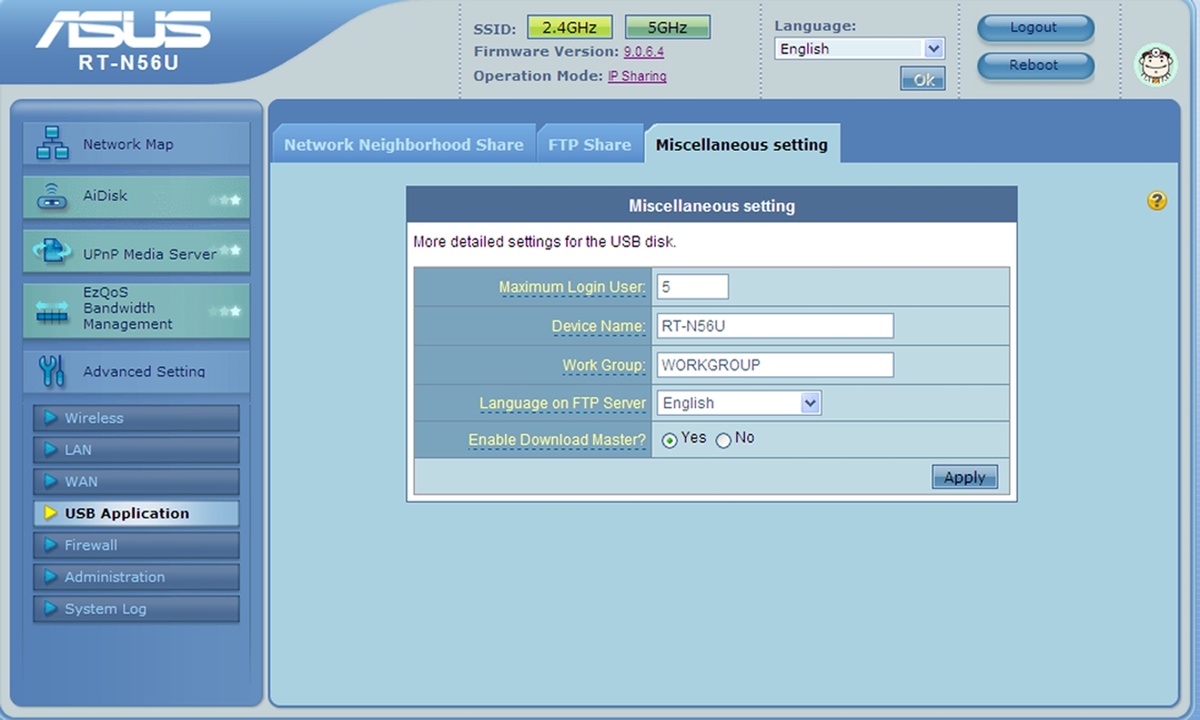The height and width of the screenshot is (720, 1200).
Task: Click the firmware version 9.0.6.4 link
Action: 644,52
